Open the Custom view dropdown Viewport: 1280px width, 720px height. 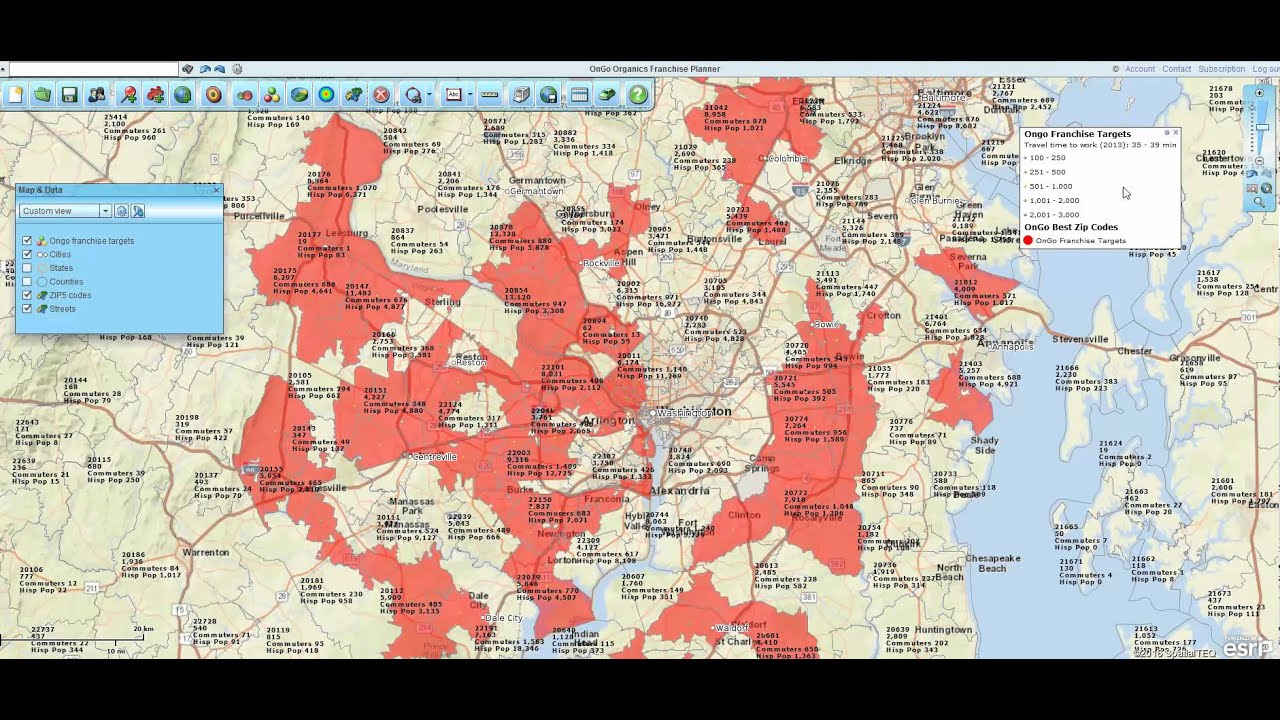tap(65, 211)
